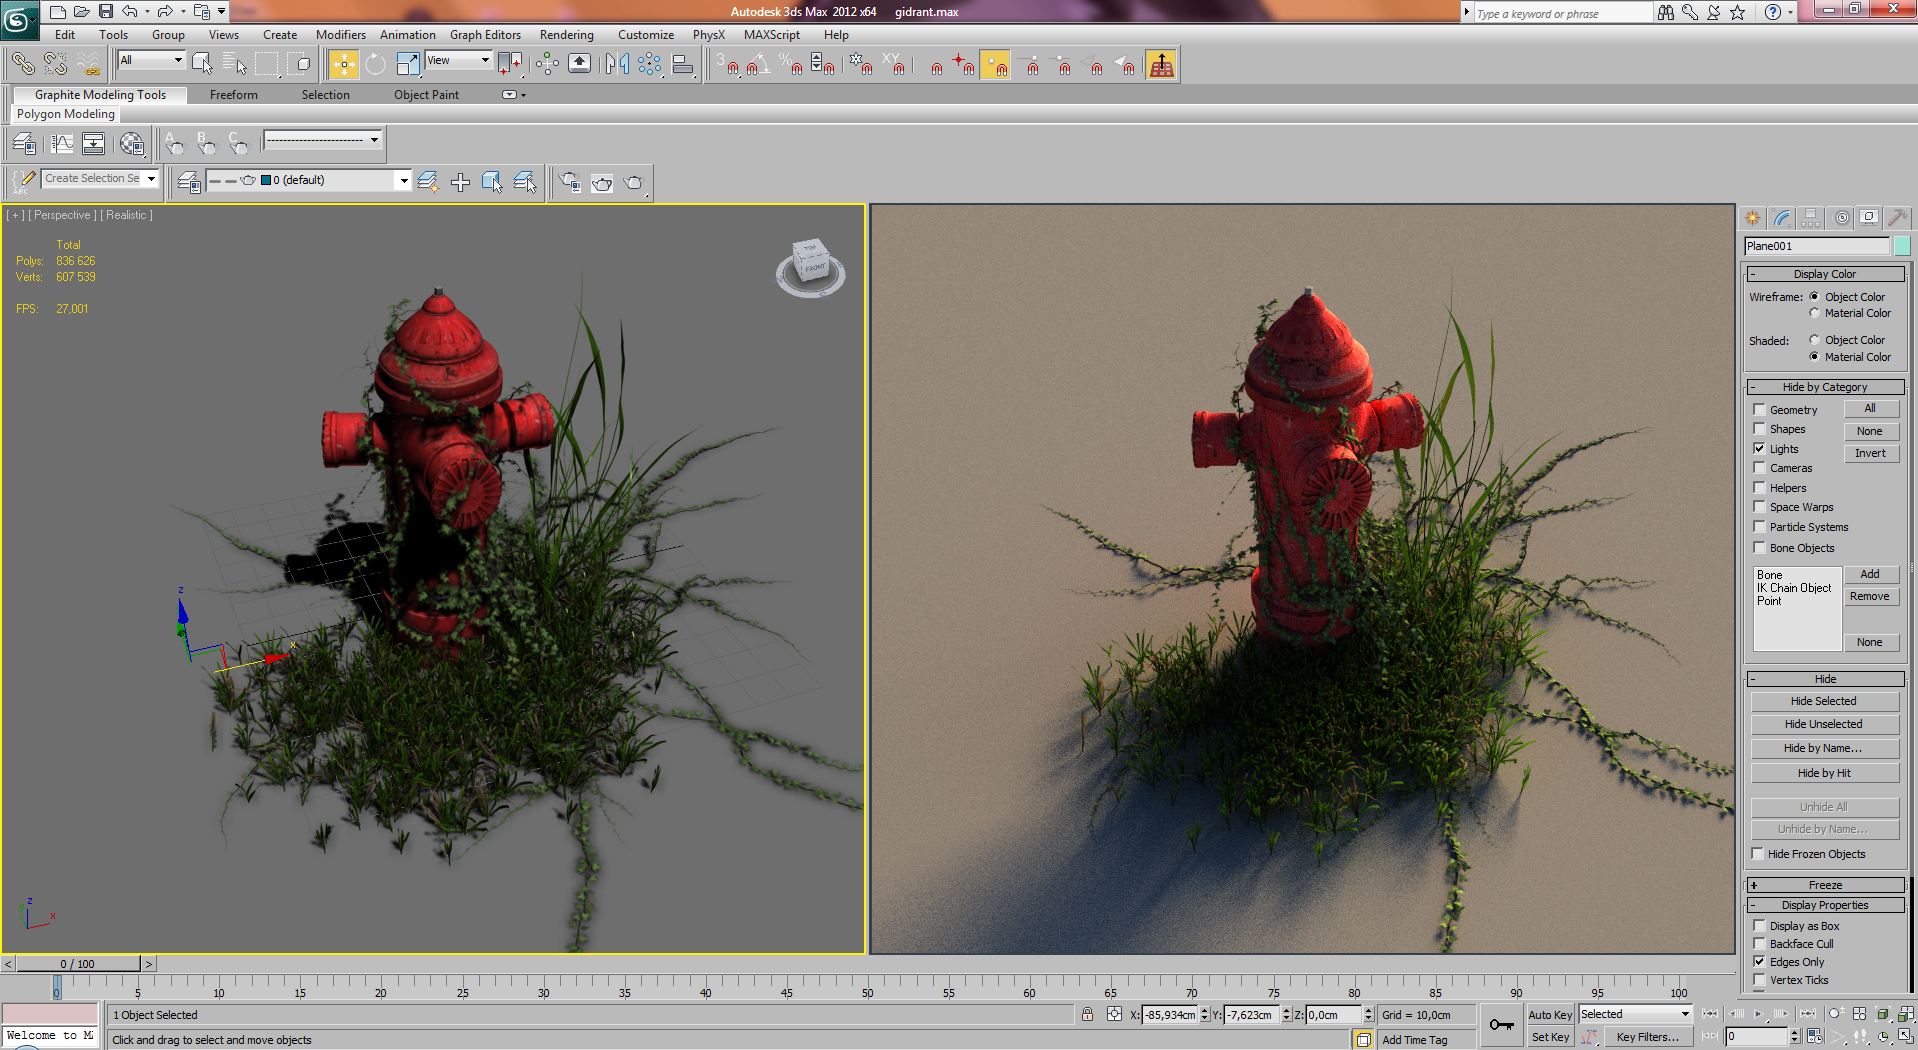
Task: Enable the Geometry hide category checkbox
Action: (1759, 410)
